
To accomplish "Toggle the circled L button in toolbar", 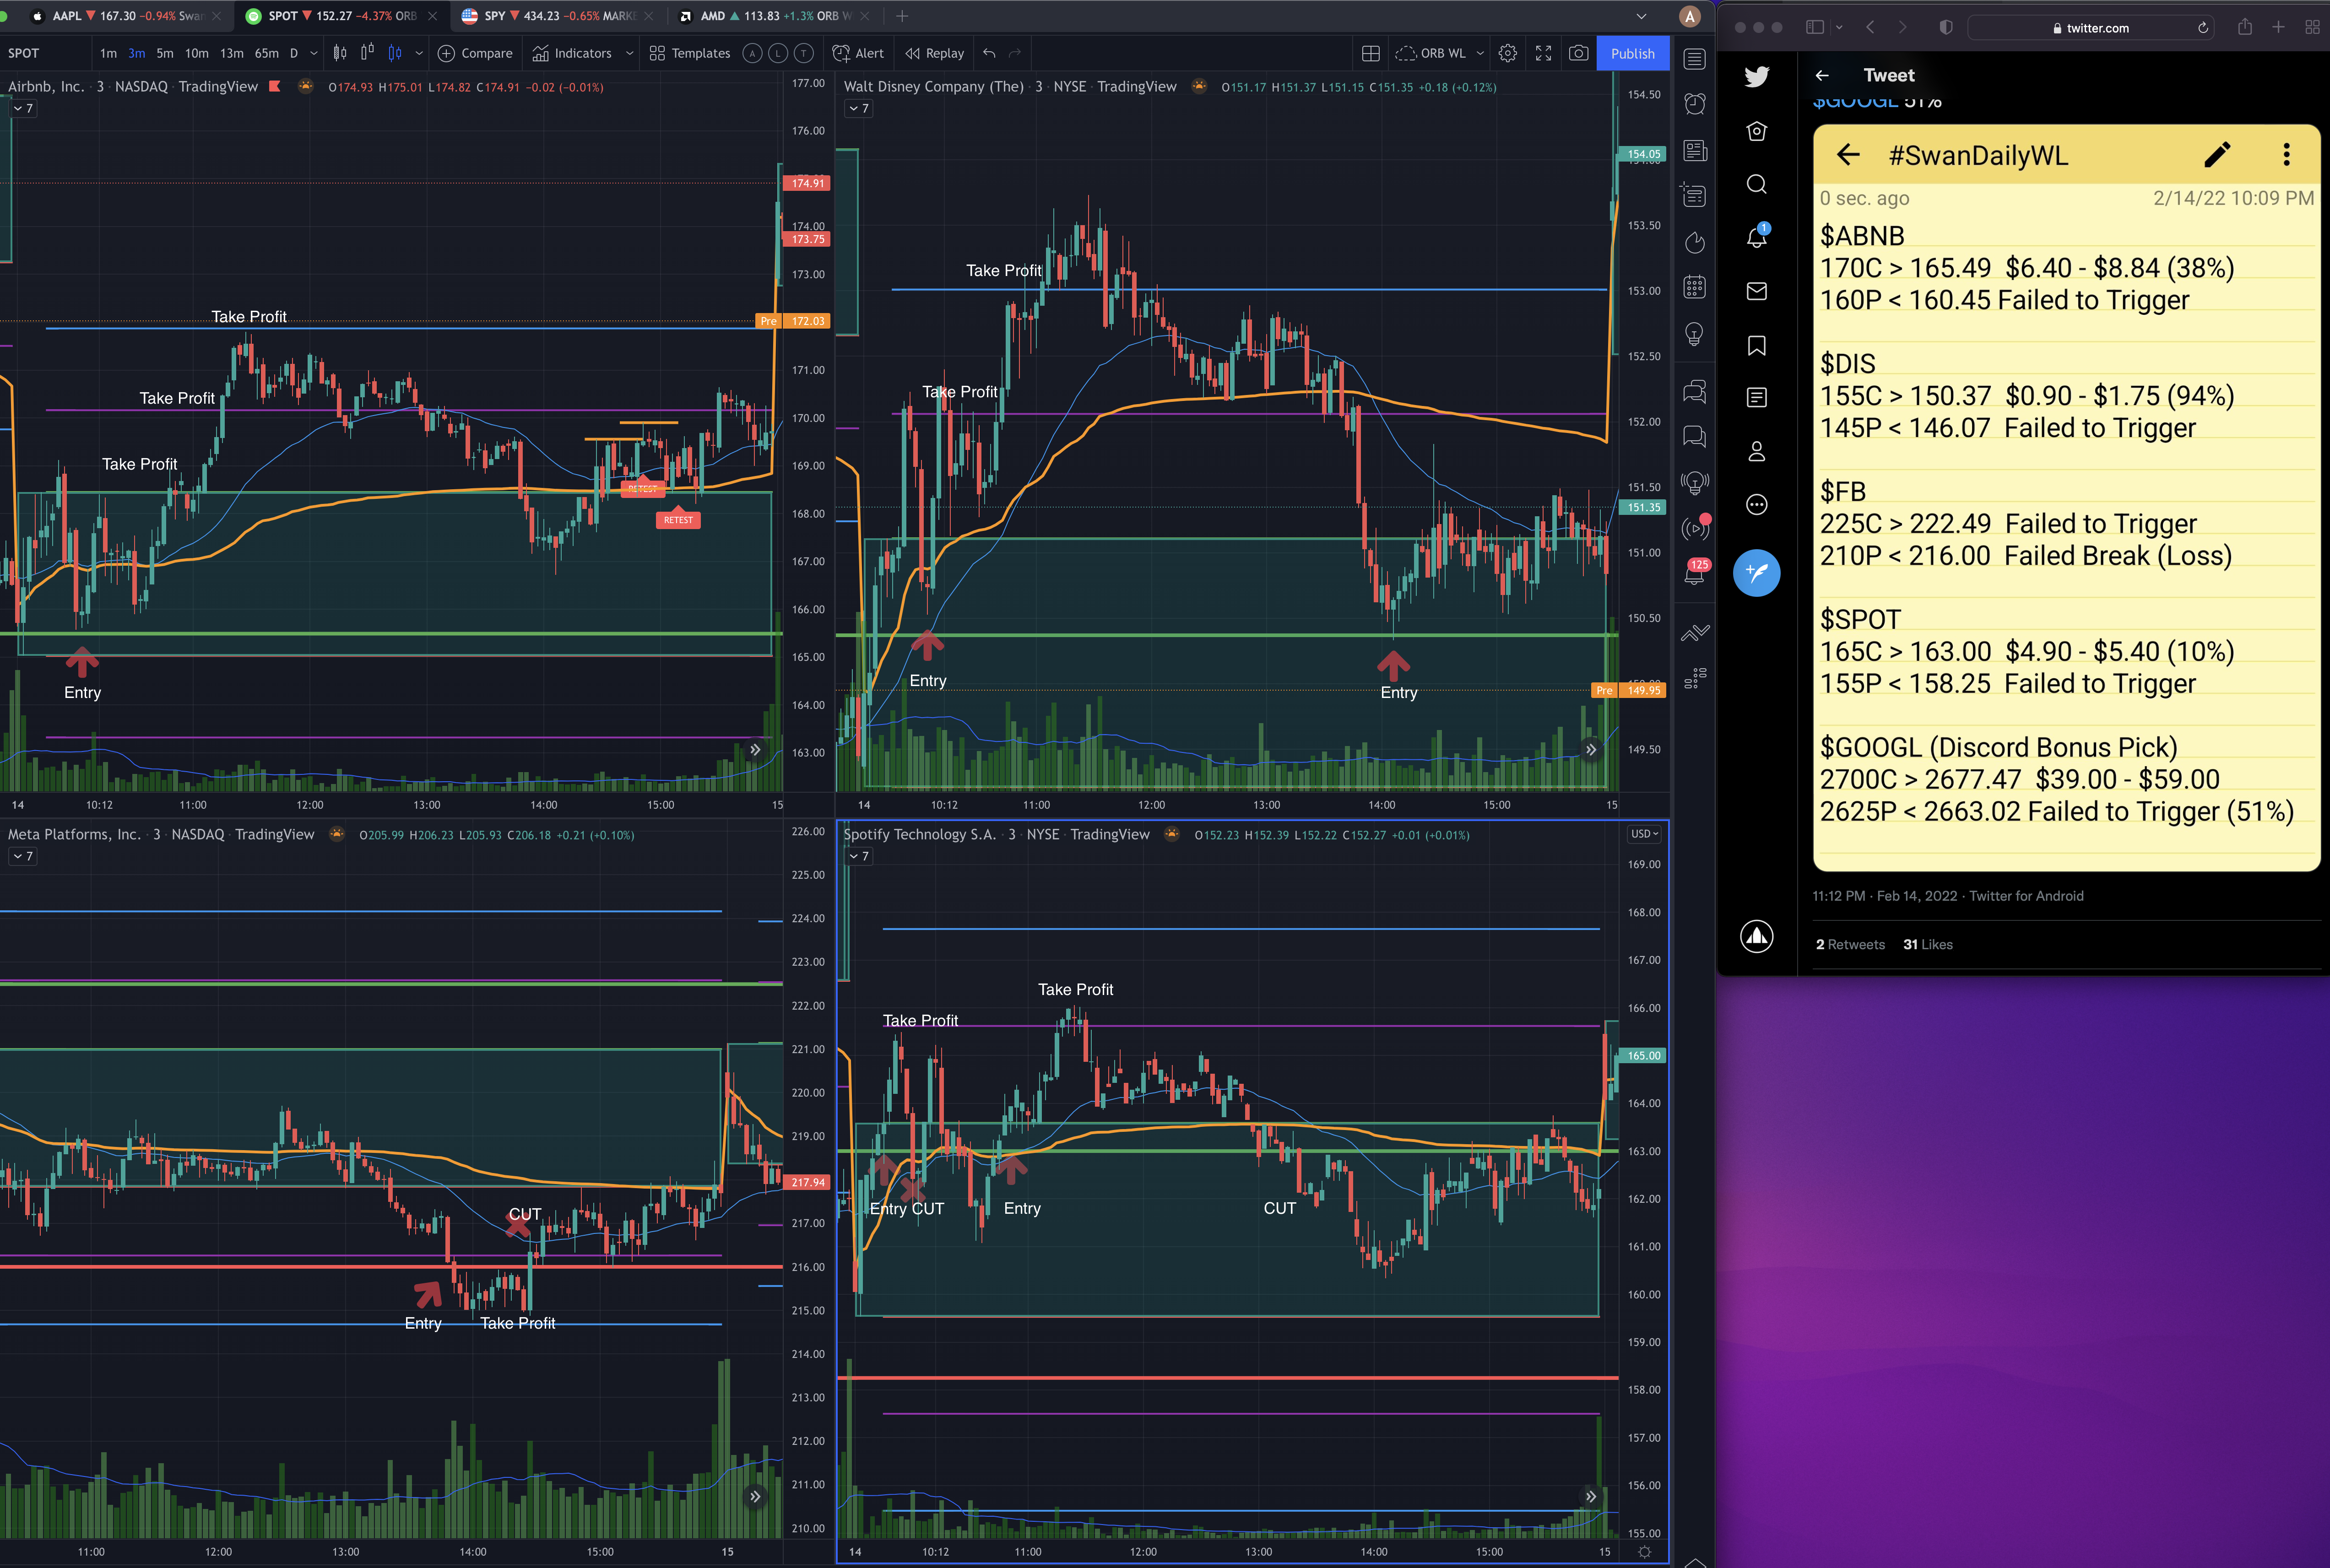I will click(778, 53).
